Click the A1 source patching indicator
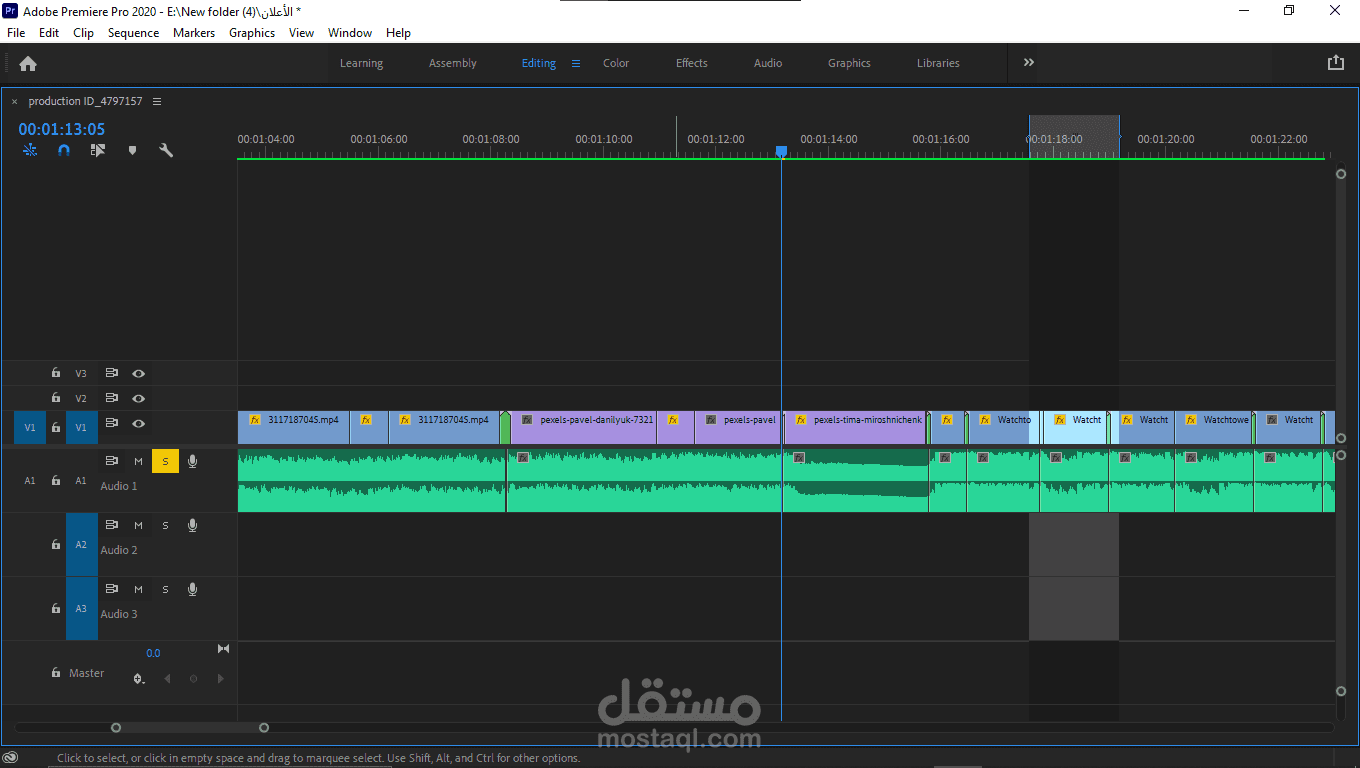The image size is (1360, 768). 30,480
